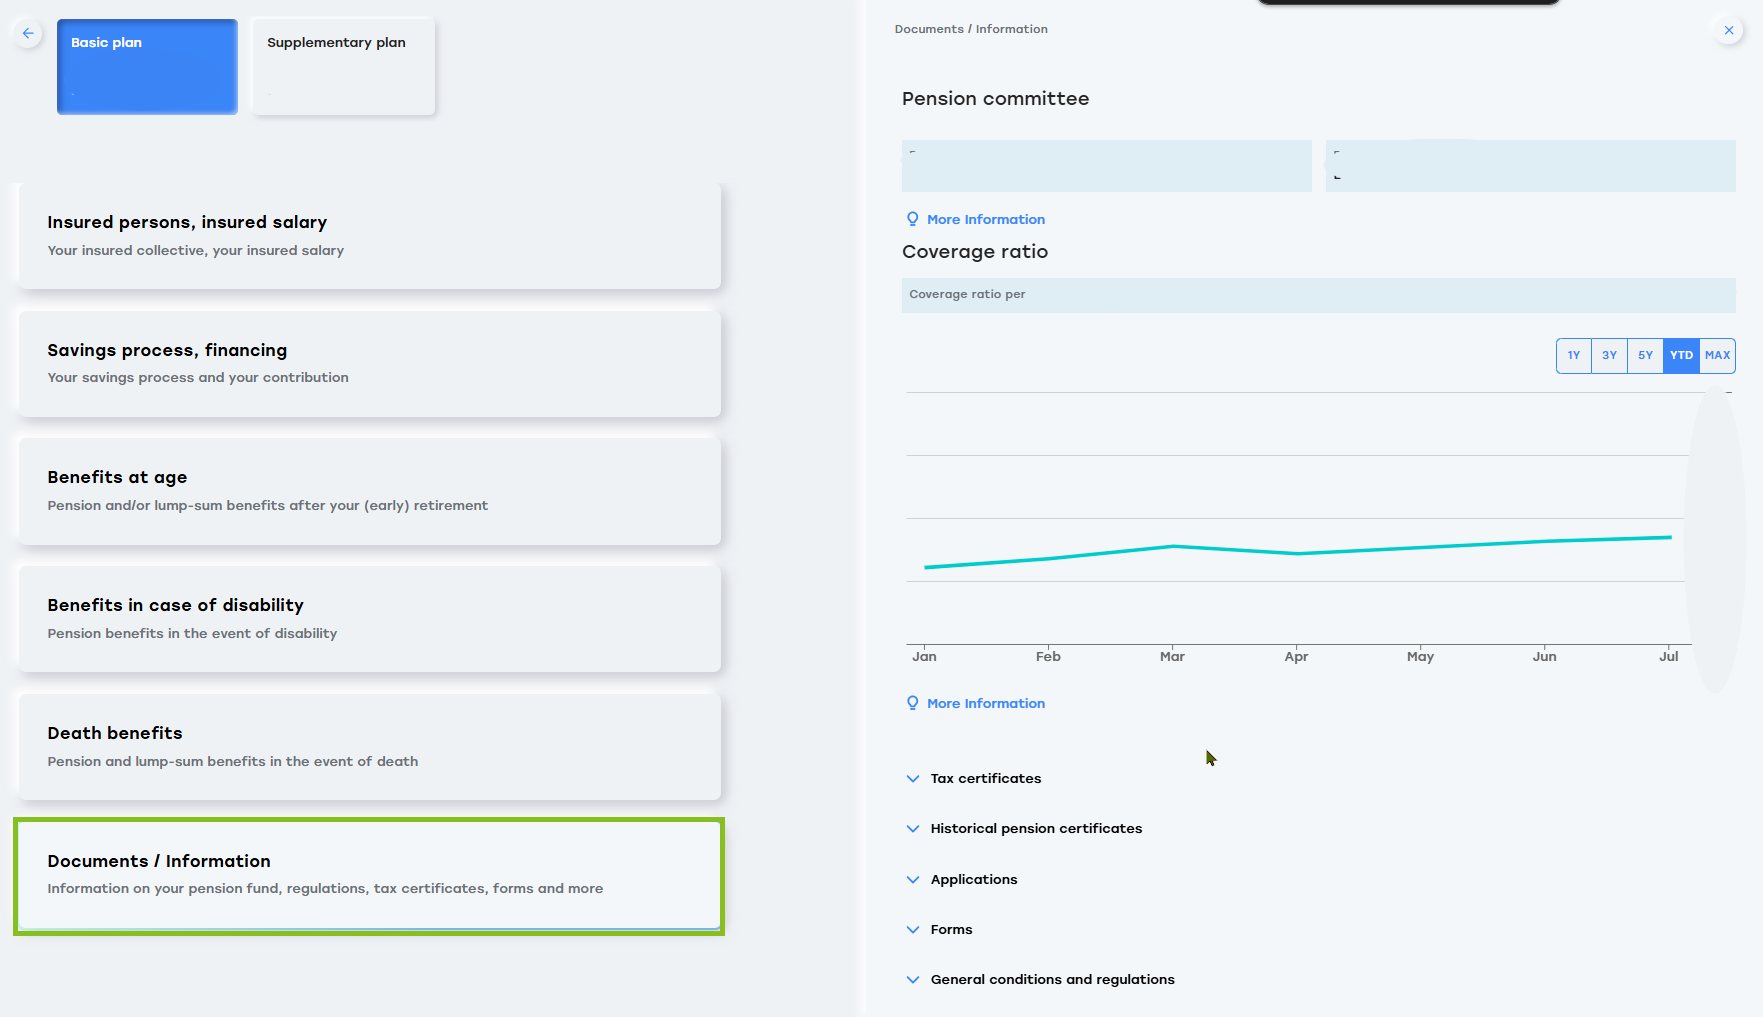Select the YTD chart range
1763x1017 pixels.
tap(1681, 356)
